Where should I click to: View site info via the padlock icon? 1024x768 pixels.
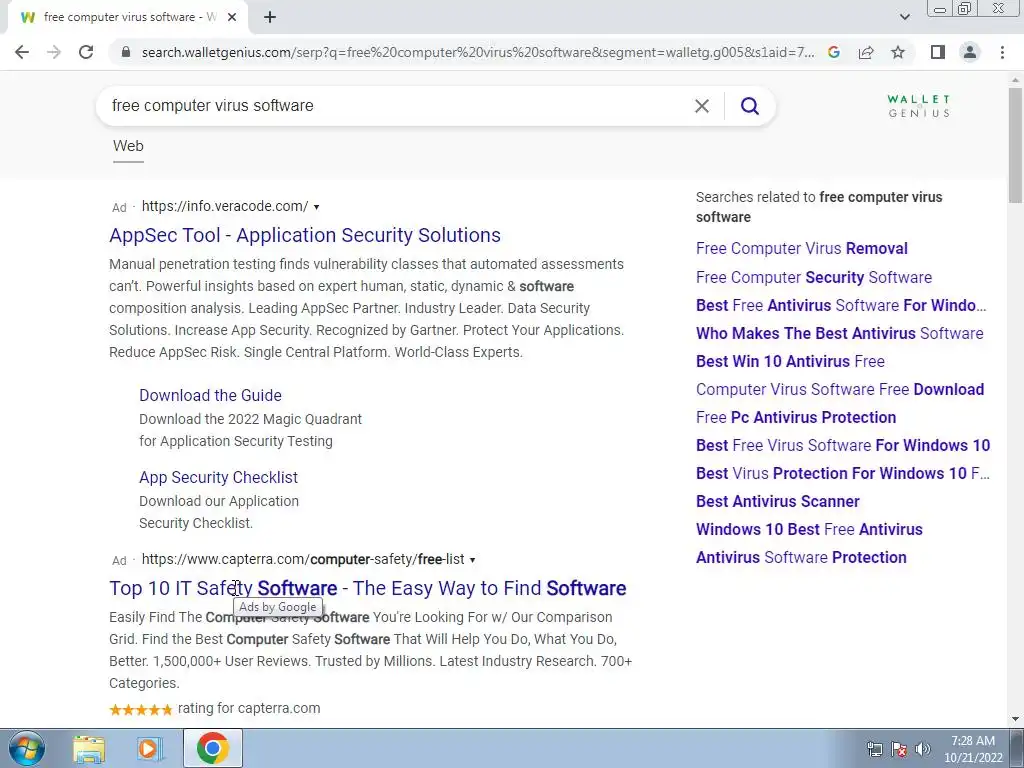pyautogui.click(x=126, y=52)
